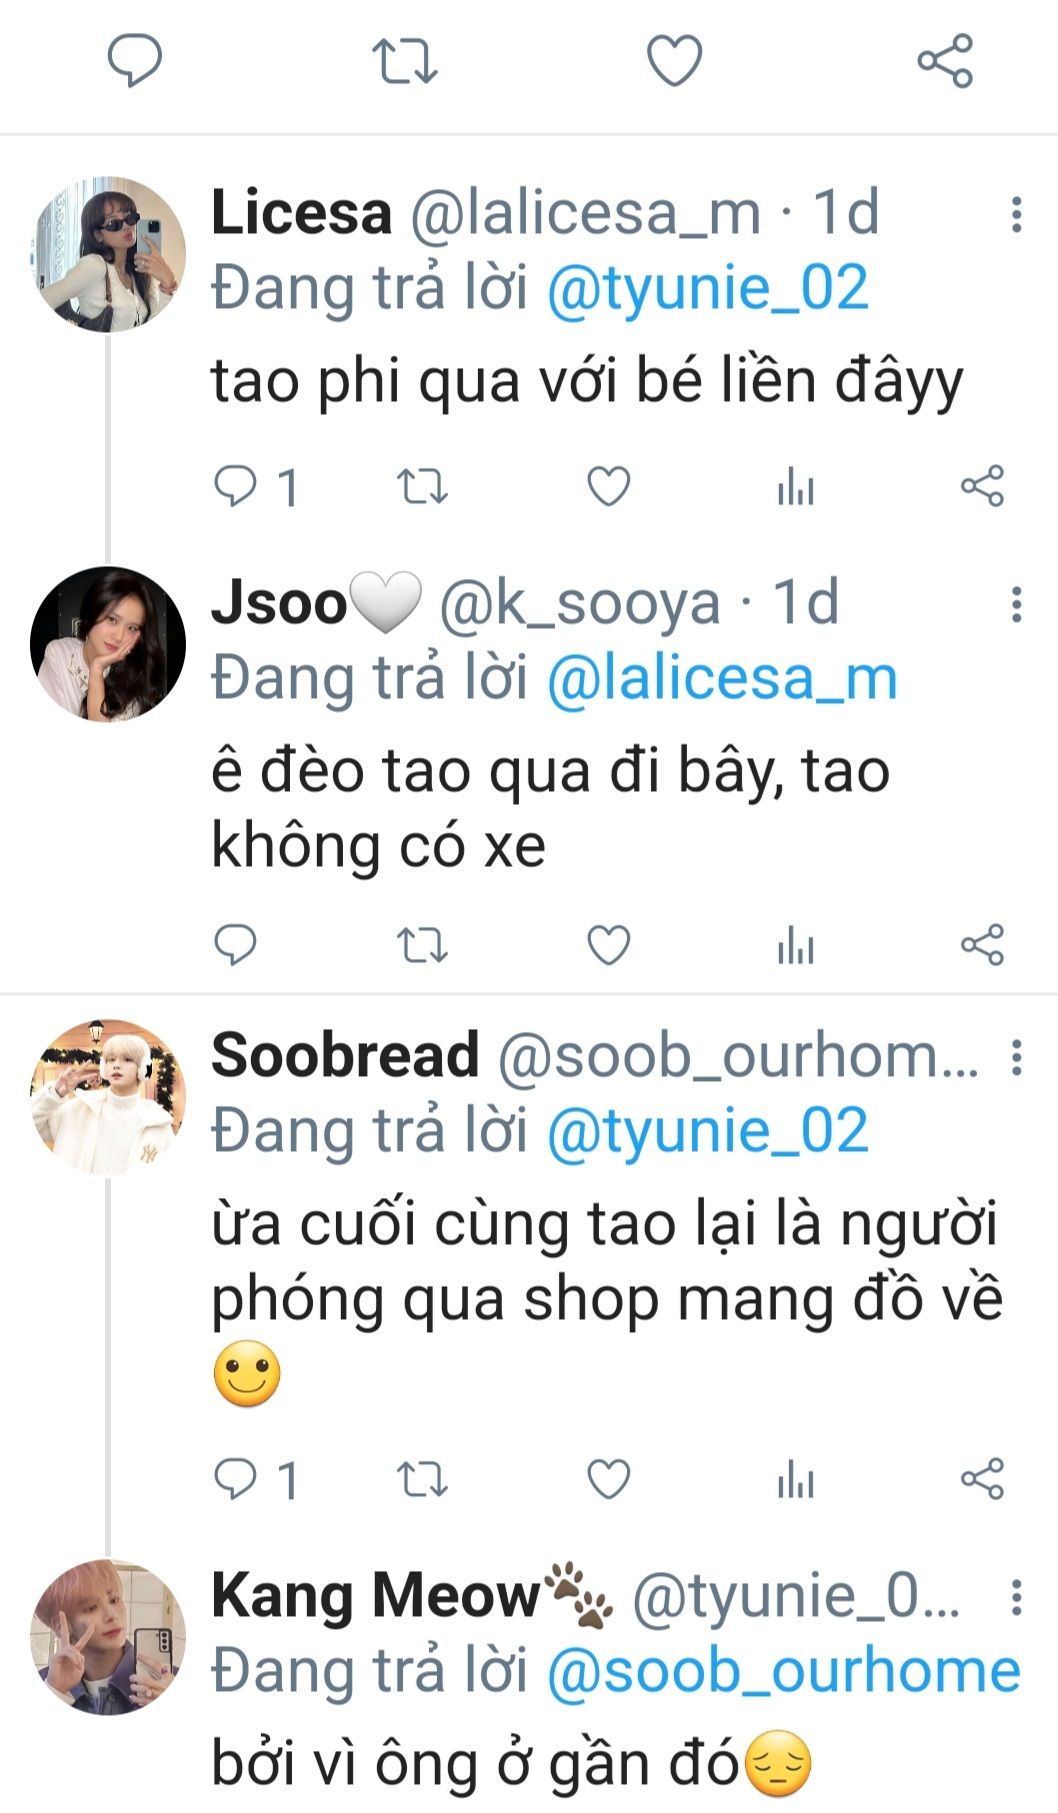Share Jsoo's reply tweet
Viewport: 1058px width, 1813px height.
click(982, 944)
